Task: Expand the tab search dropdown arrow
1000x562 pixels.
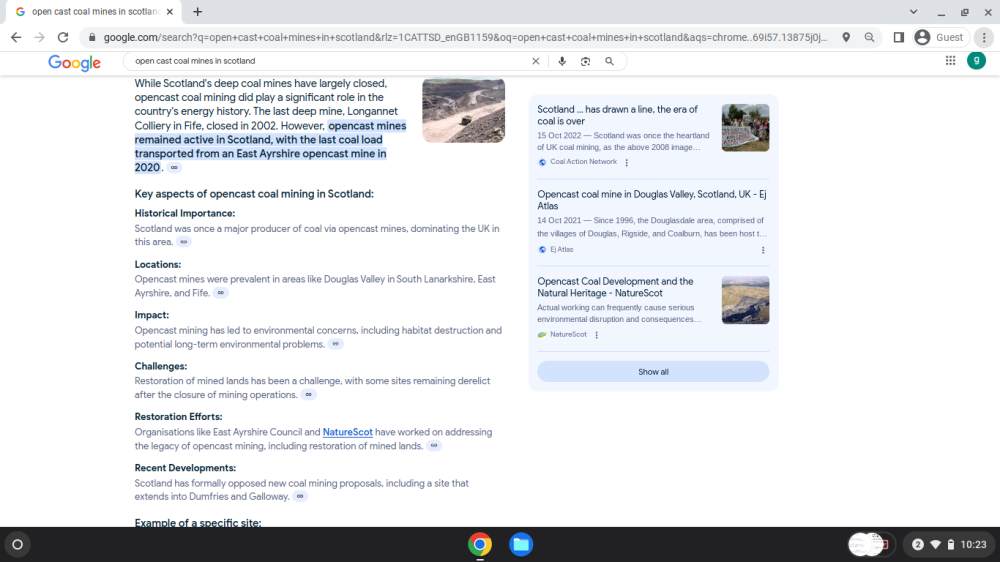Action: pyautogui.click(x=913, y=11)
